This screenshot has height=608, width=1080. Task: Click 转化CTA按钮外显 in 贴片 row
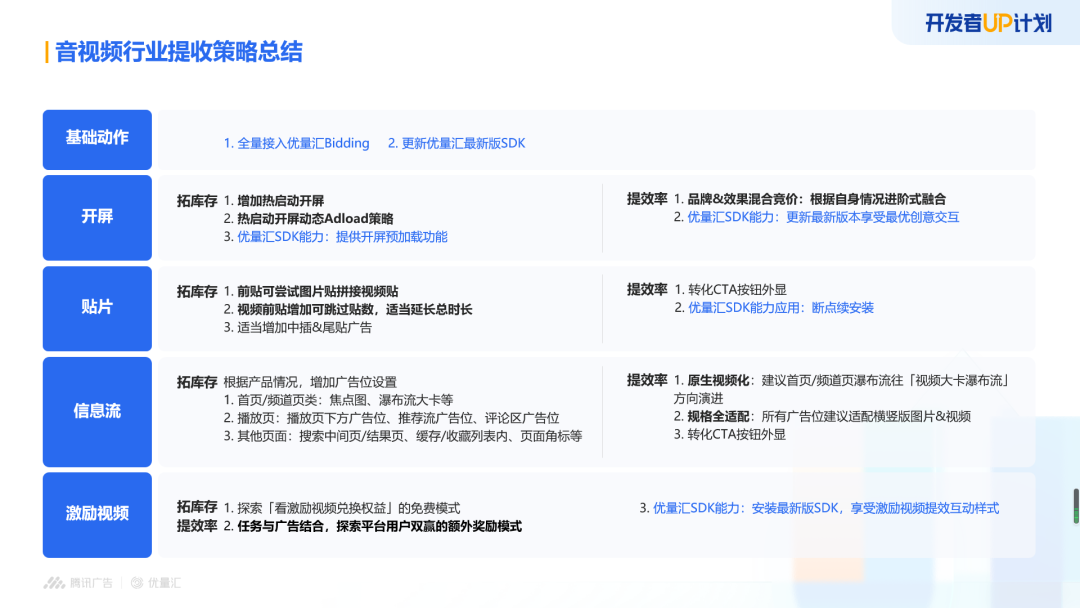click(737, 290)
